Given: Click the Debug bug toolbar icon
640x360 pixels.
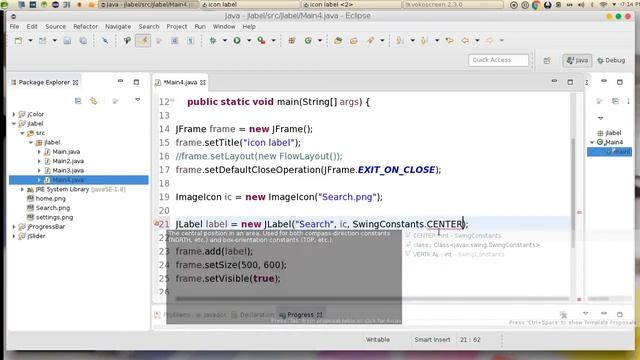Looking at the screenshot, I should click(213, 40).
